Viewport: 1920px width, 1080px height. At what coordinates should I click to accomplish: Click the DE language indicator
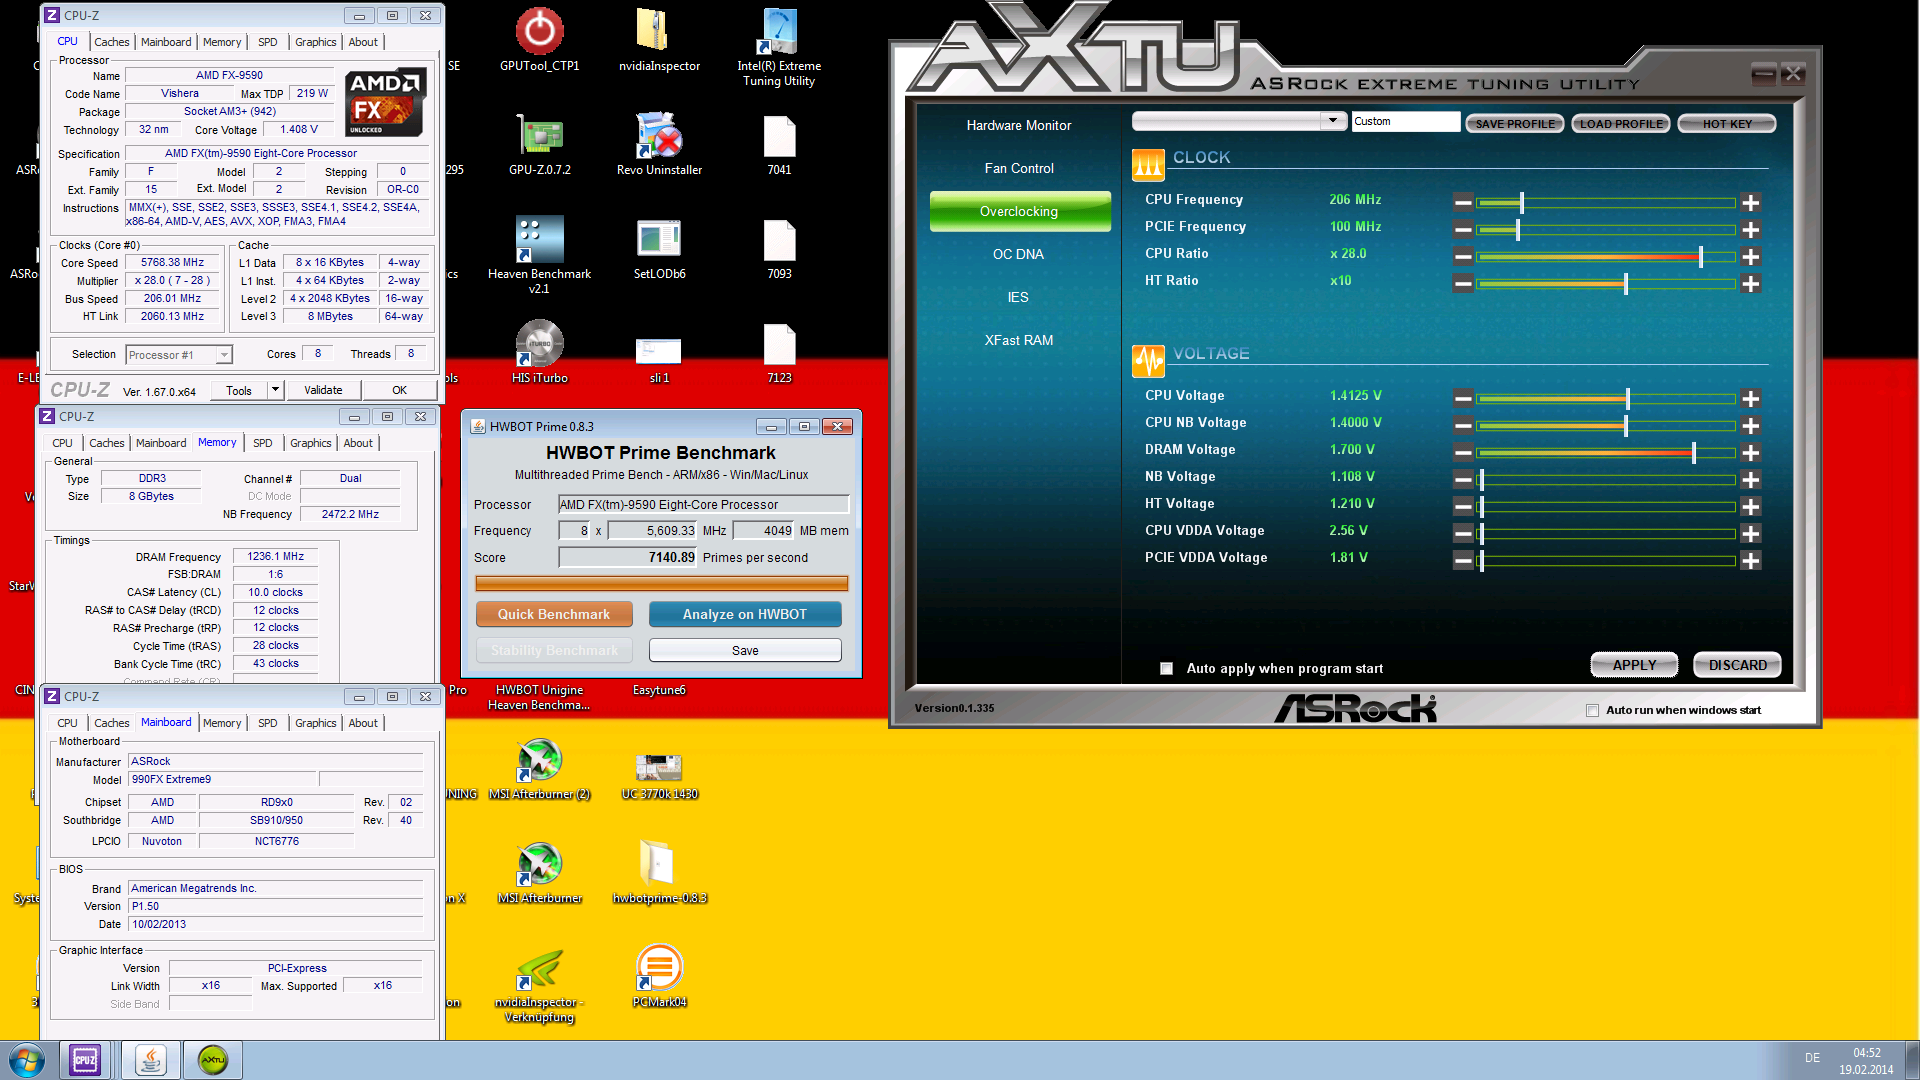[x=1812, y=1058]
